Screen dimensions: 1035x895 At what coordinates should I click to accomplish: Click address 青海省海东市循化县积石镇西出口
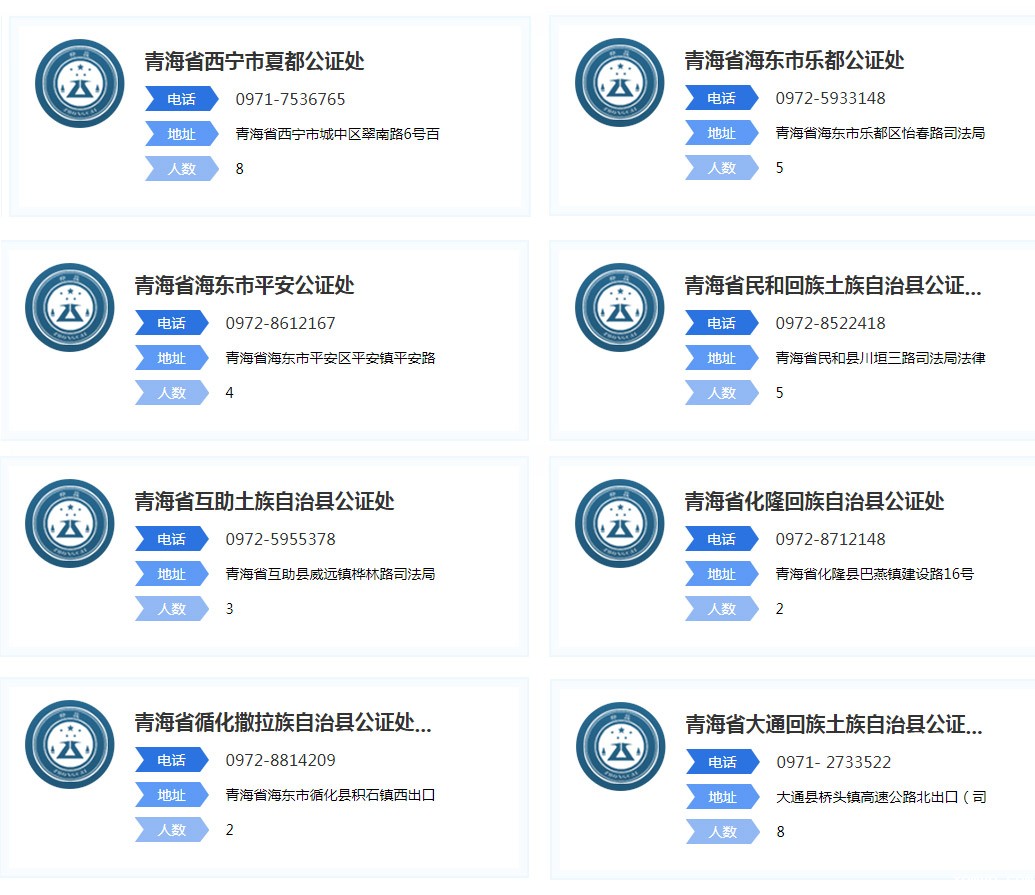[x=330, y=796]
